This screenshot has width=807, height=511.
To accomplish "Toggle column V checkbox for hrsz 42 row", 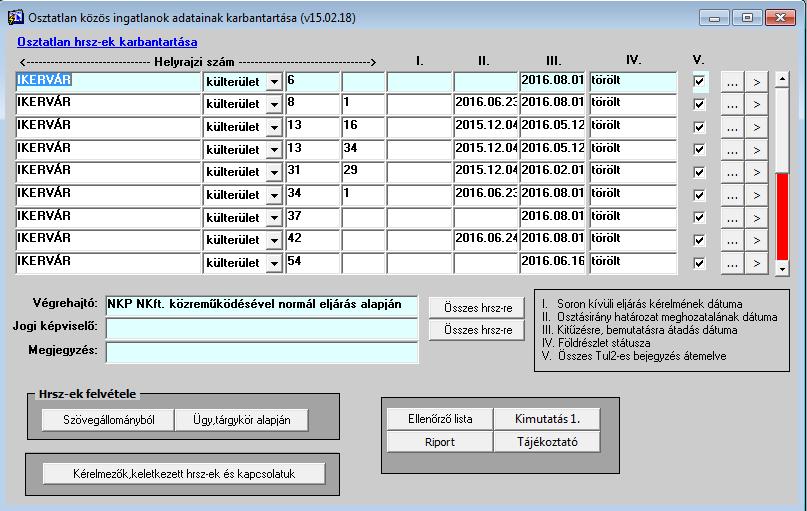I will pyautogui.click(x=699, y=240).
